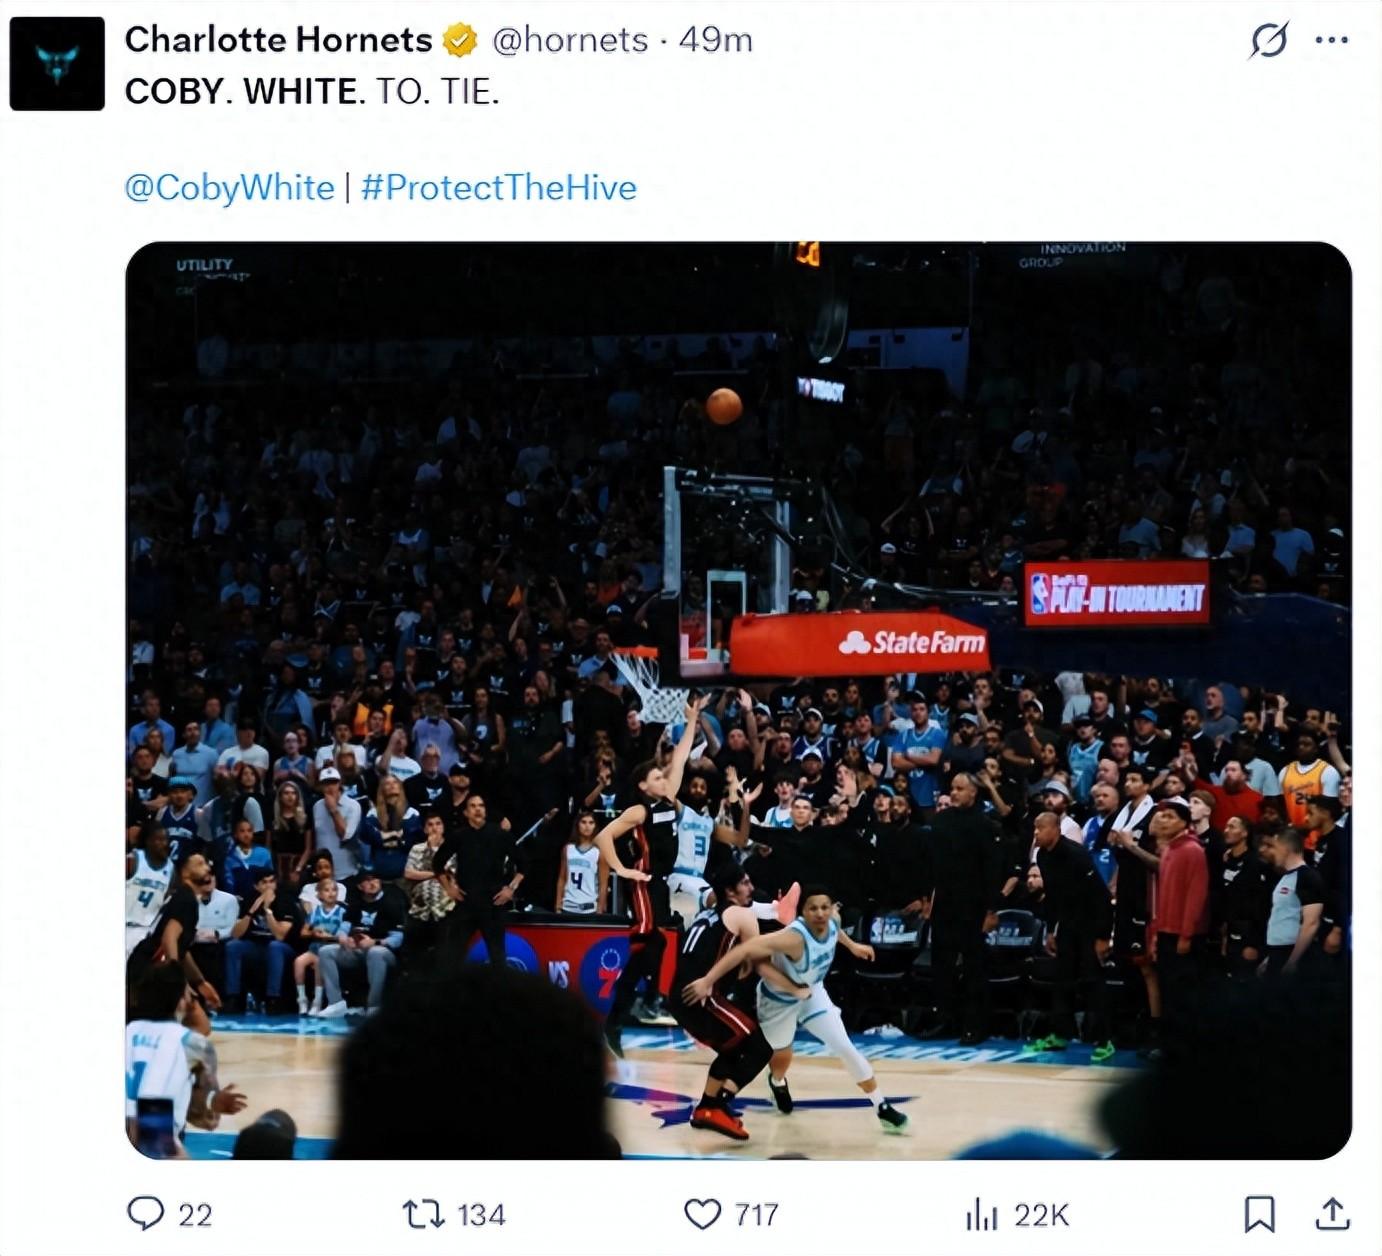The height and width of the screenshot is (1256, 1382).
Task: Repost the tweet using the retweet icon
Action: pos(421,1214)
